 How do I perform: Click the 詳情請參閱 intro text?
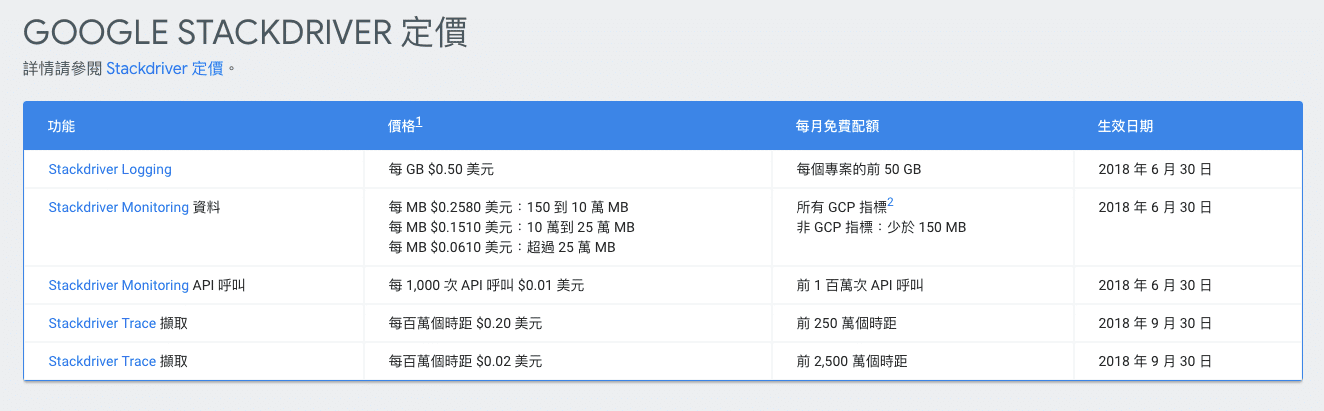coord(62,69)
